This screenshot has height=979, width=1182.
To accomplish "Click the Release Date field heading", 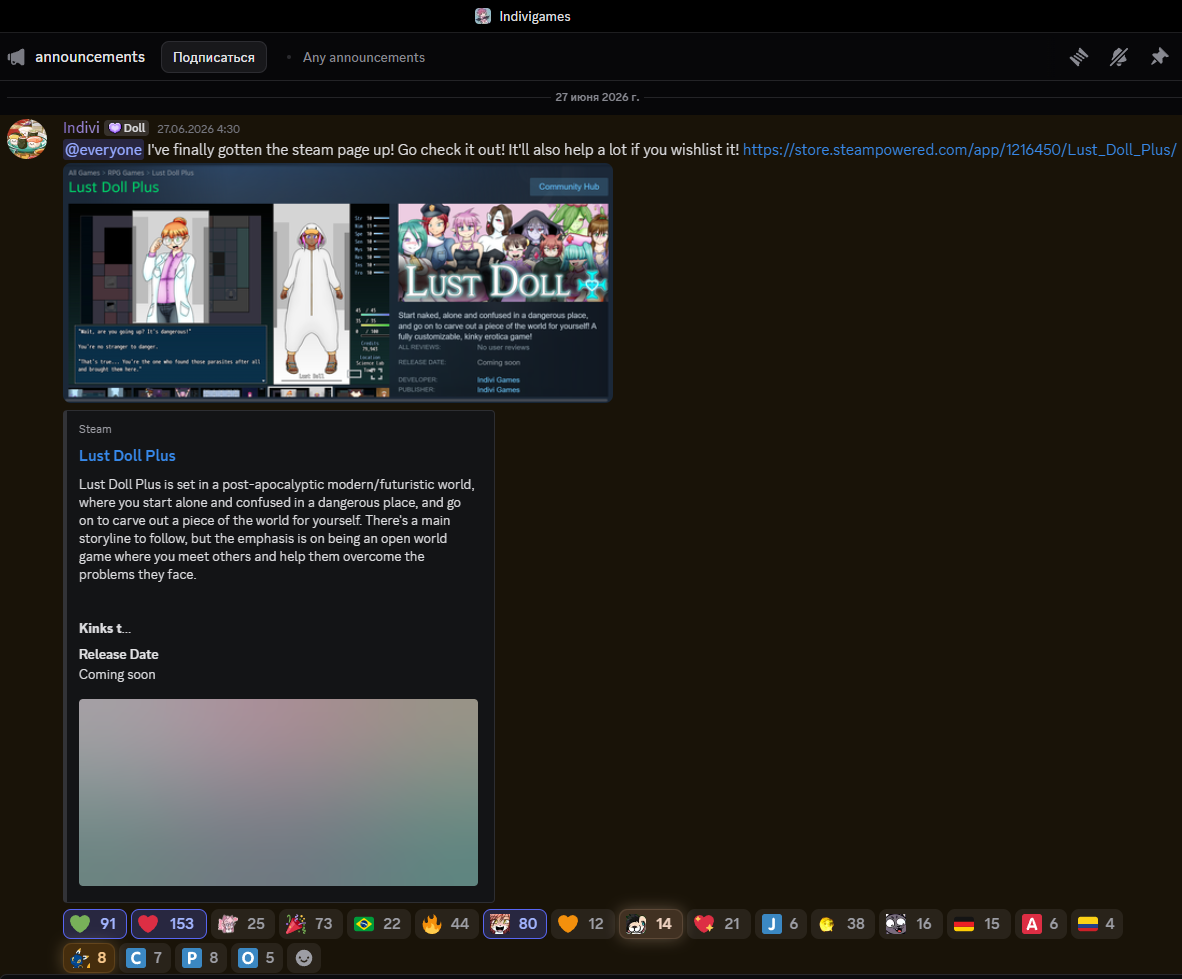I will (x=118, y=654).
